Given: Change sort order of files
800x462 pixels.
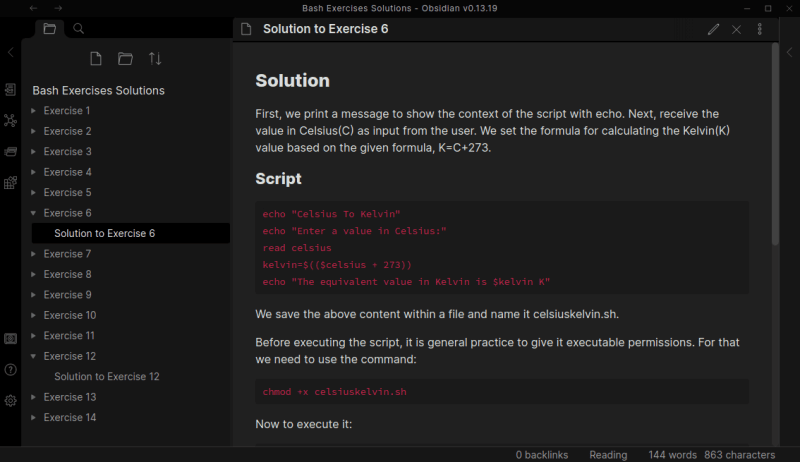Looking at the screenshot, I should point(154,59).
